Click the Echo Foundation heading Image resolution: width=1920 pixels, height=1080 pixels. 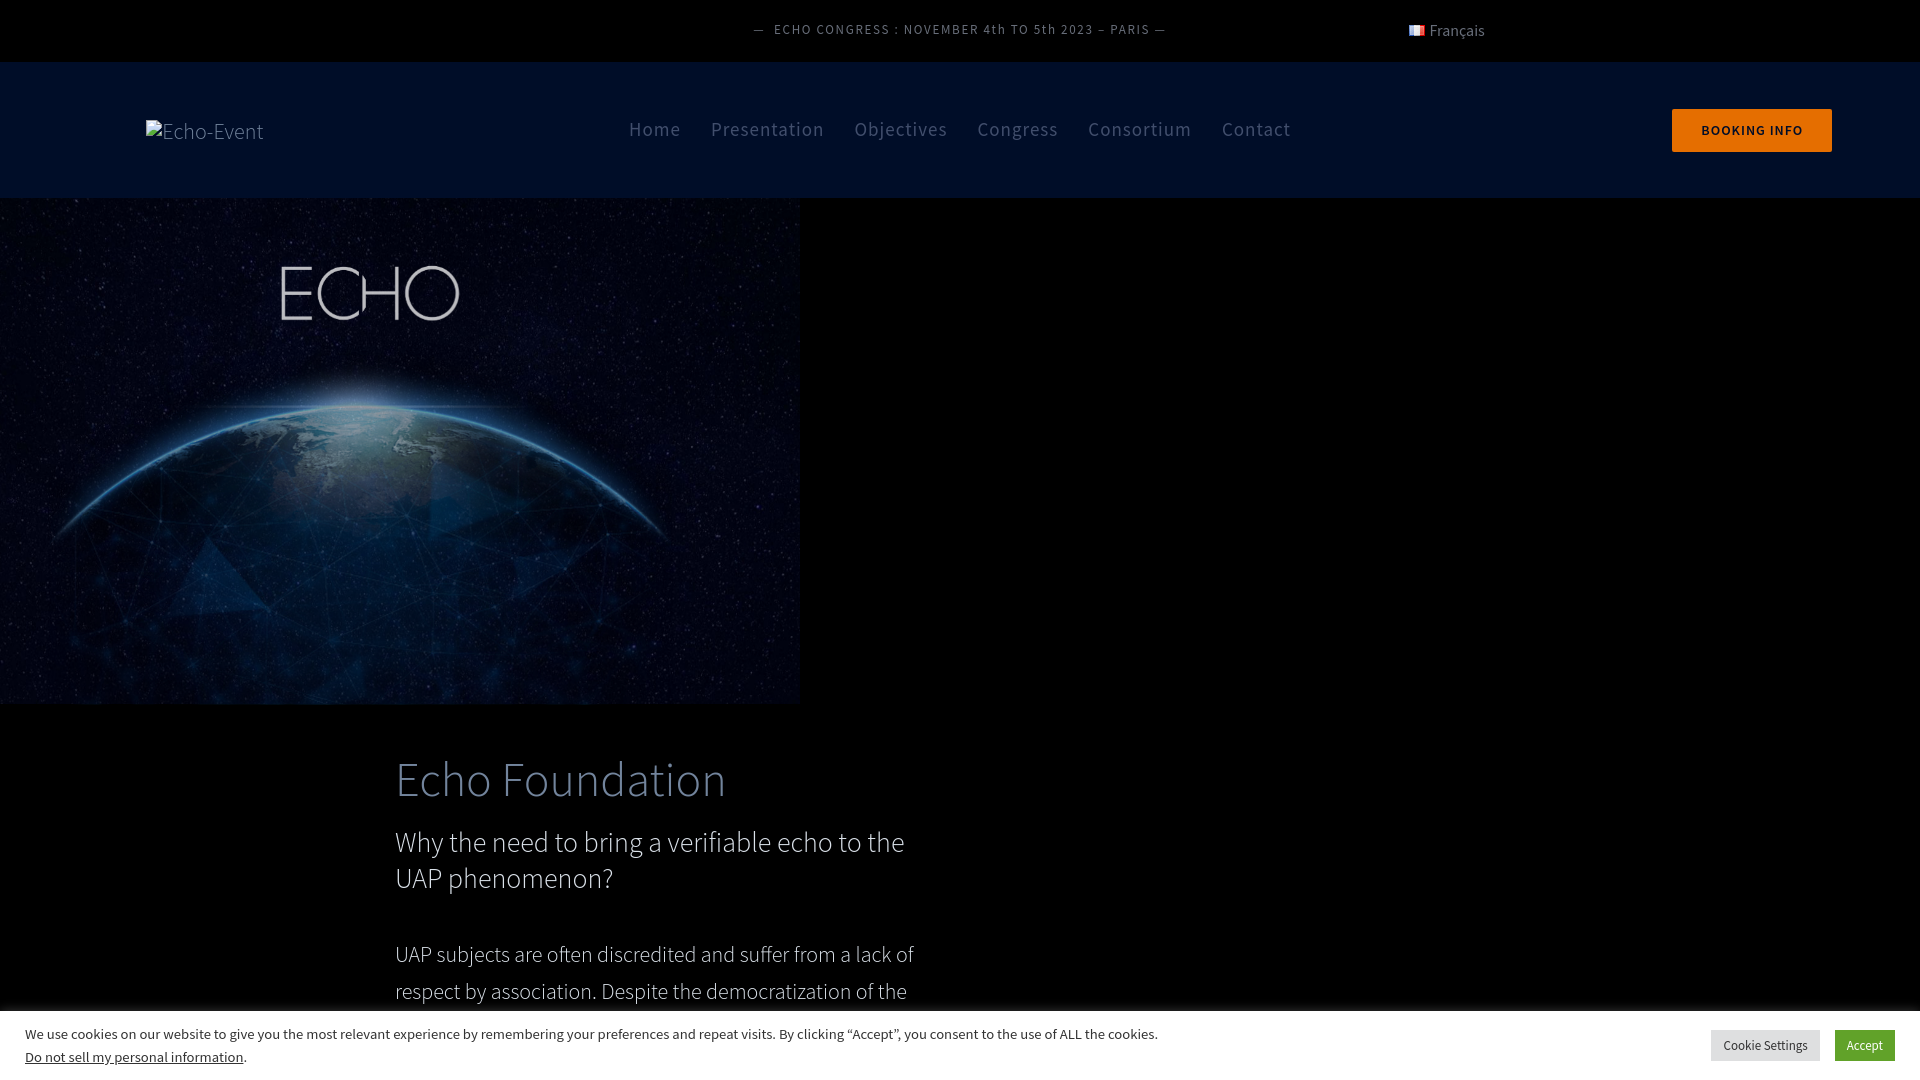click(560, 779)
